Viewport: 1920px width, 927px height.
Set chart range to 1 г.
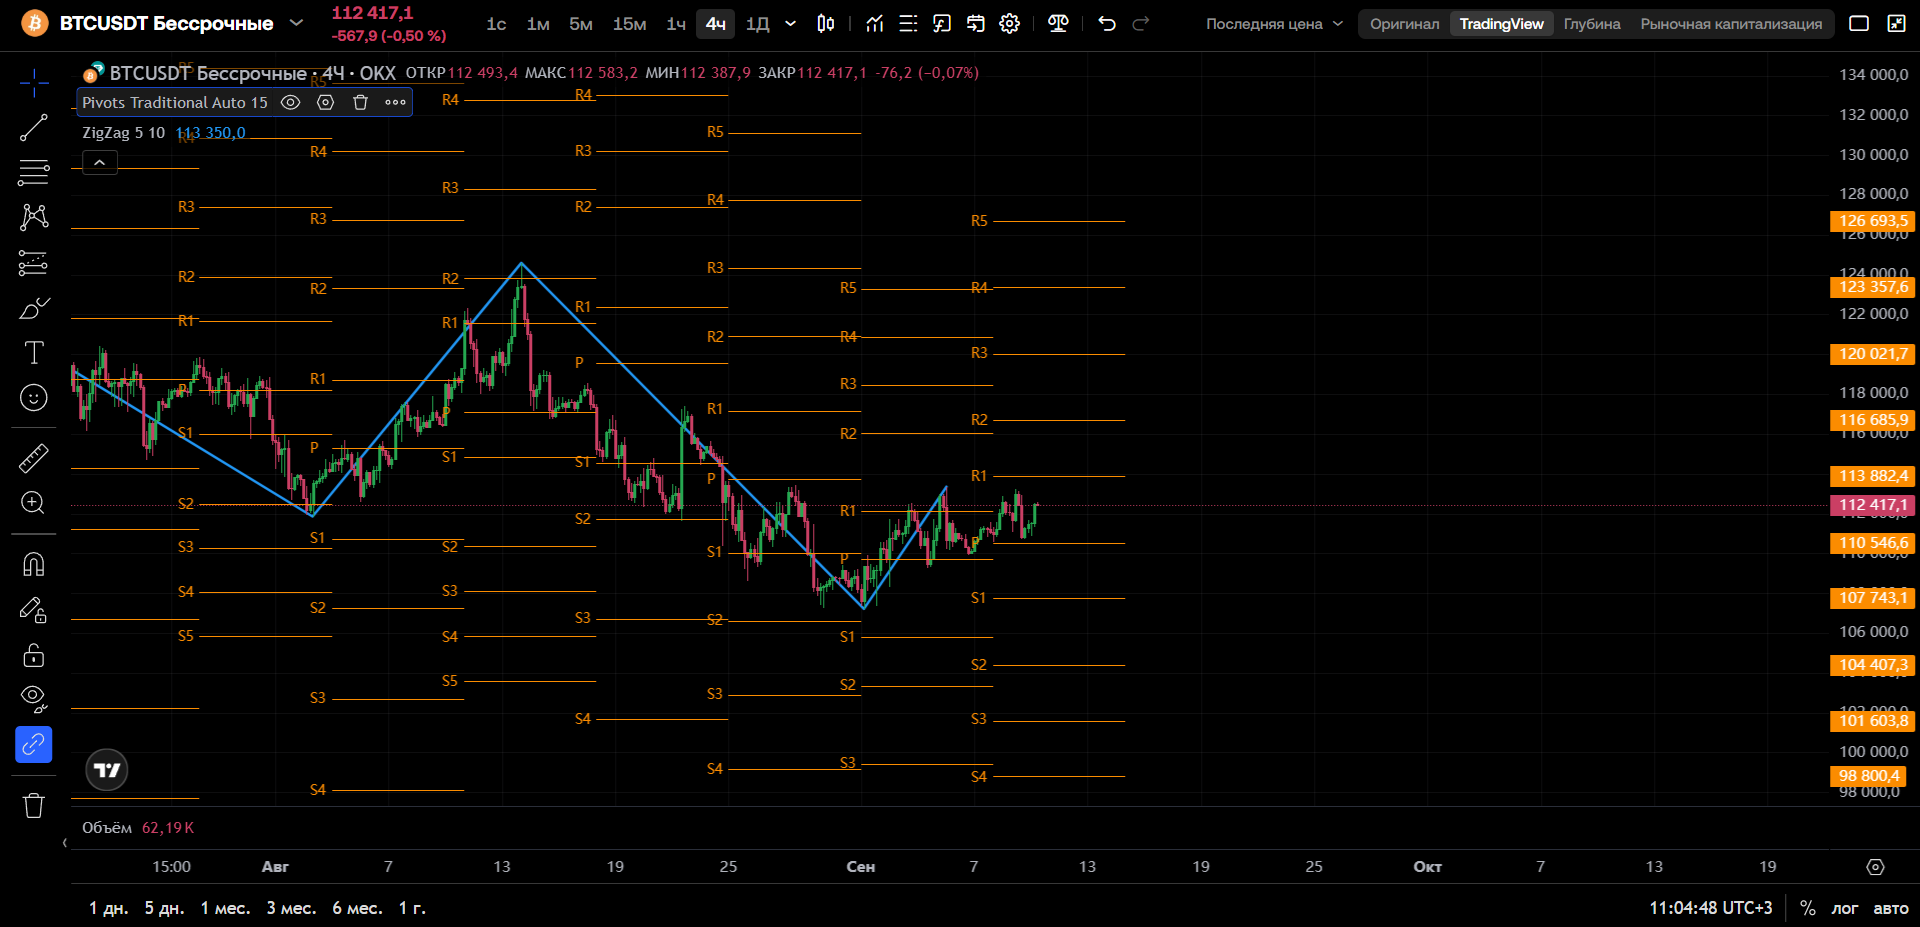pyautogui.click(x=412, y=908)
